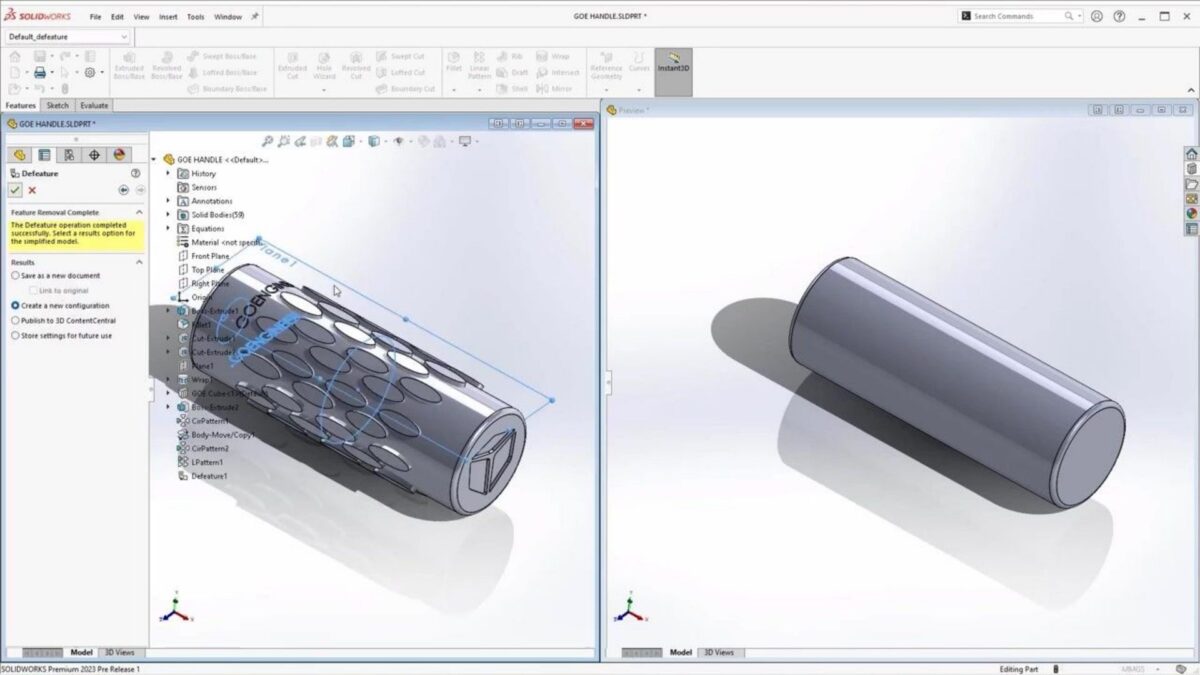1200x675 pixels.
Task: Expand the Annotations tree node
Action: point(168,201)
